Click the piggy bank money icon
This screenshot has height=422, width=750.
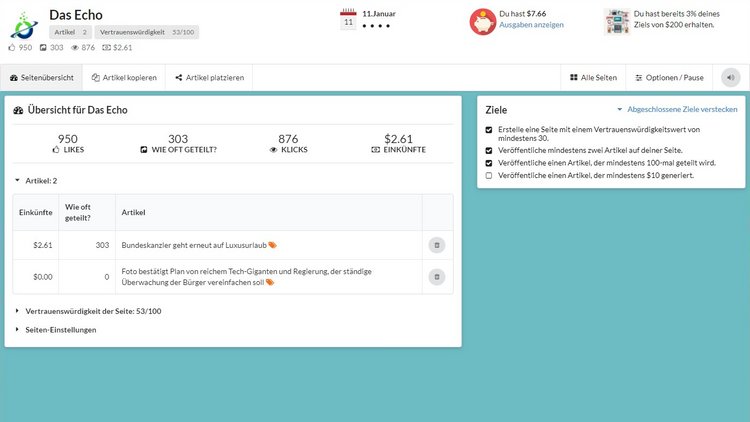[482, 22]
